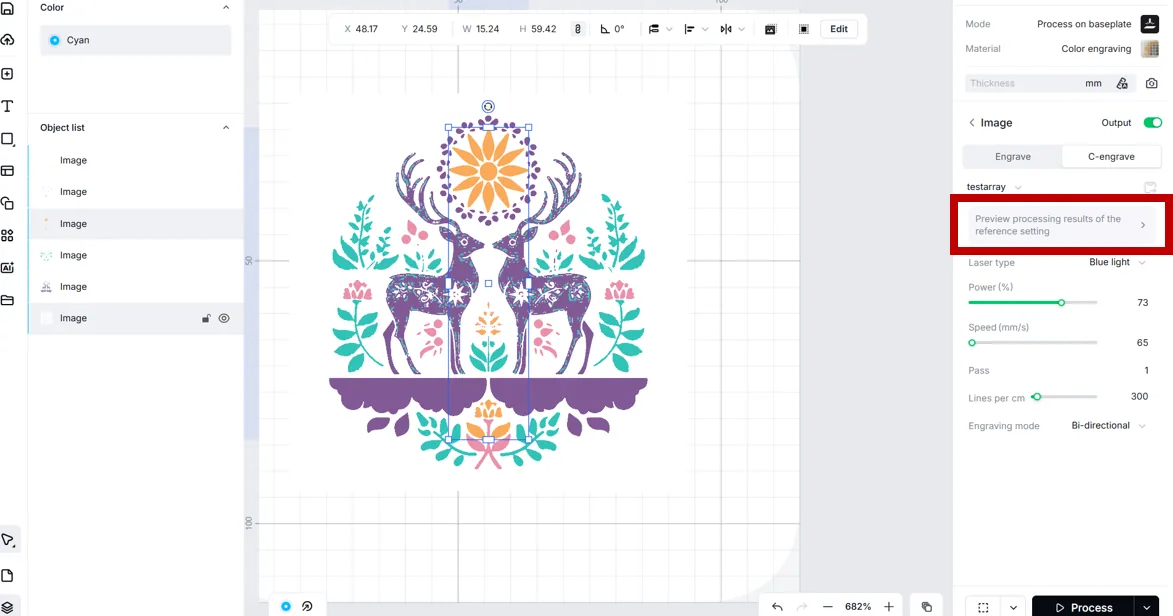1173x616 pixels.
Task: Open the Laser type Blue light dropdown
Action: point(1117,263)
